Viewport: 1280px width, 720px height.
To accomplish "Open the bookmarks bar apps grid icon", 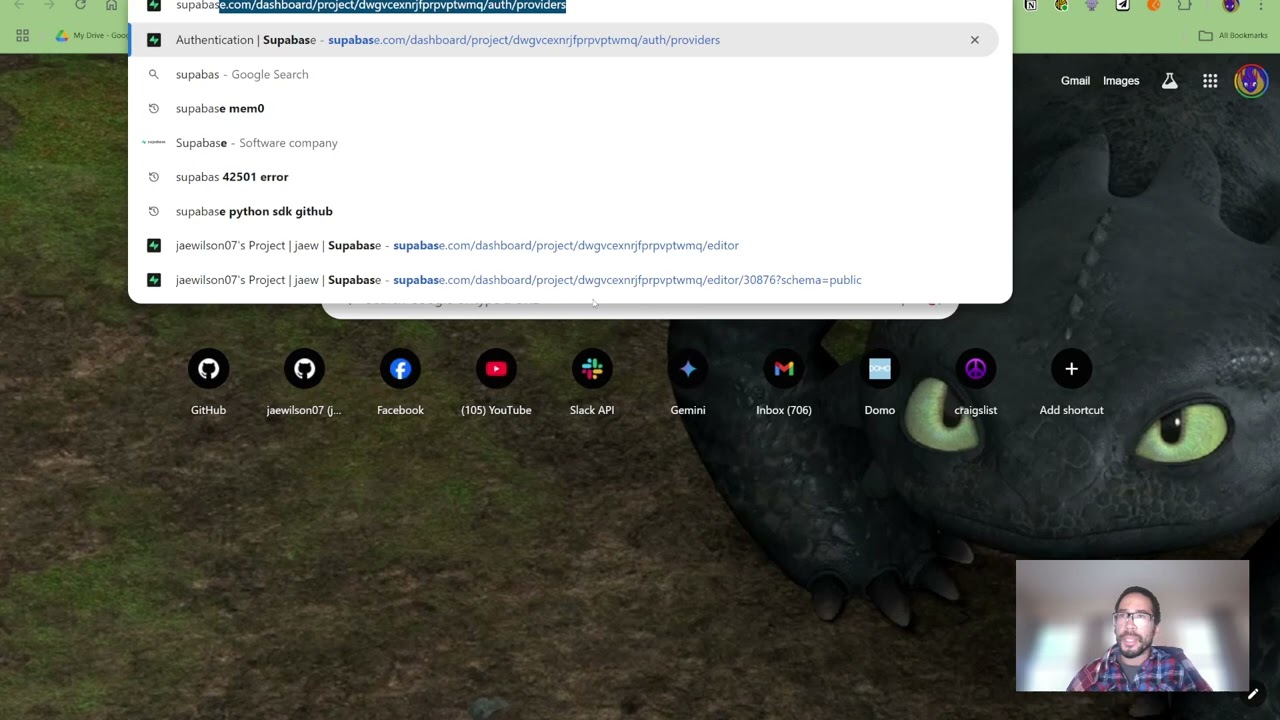I will 22,36.
